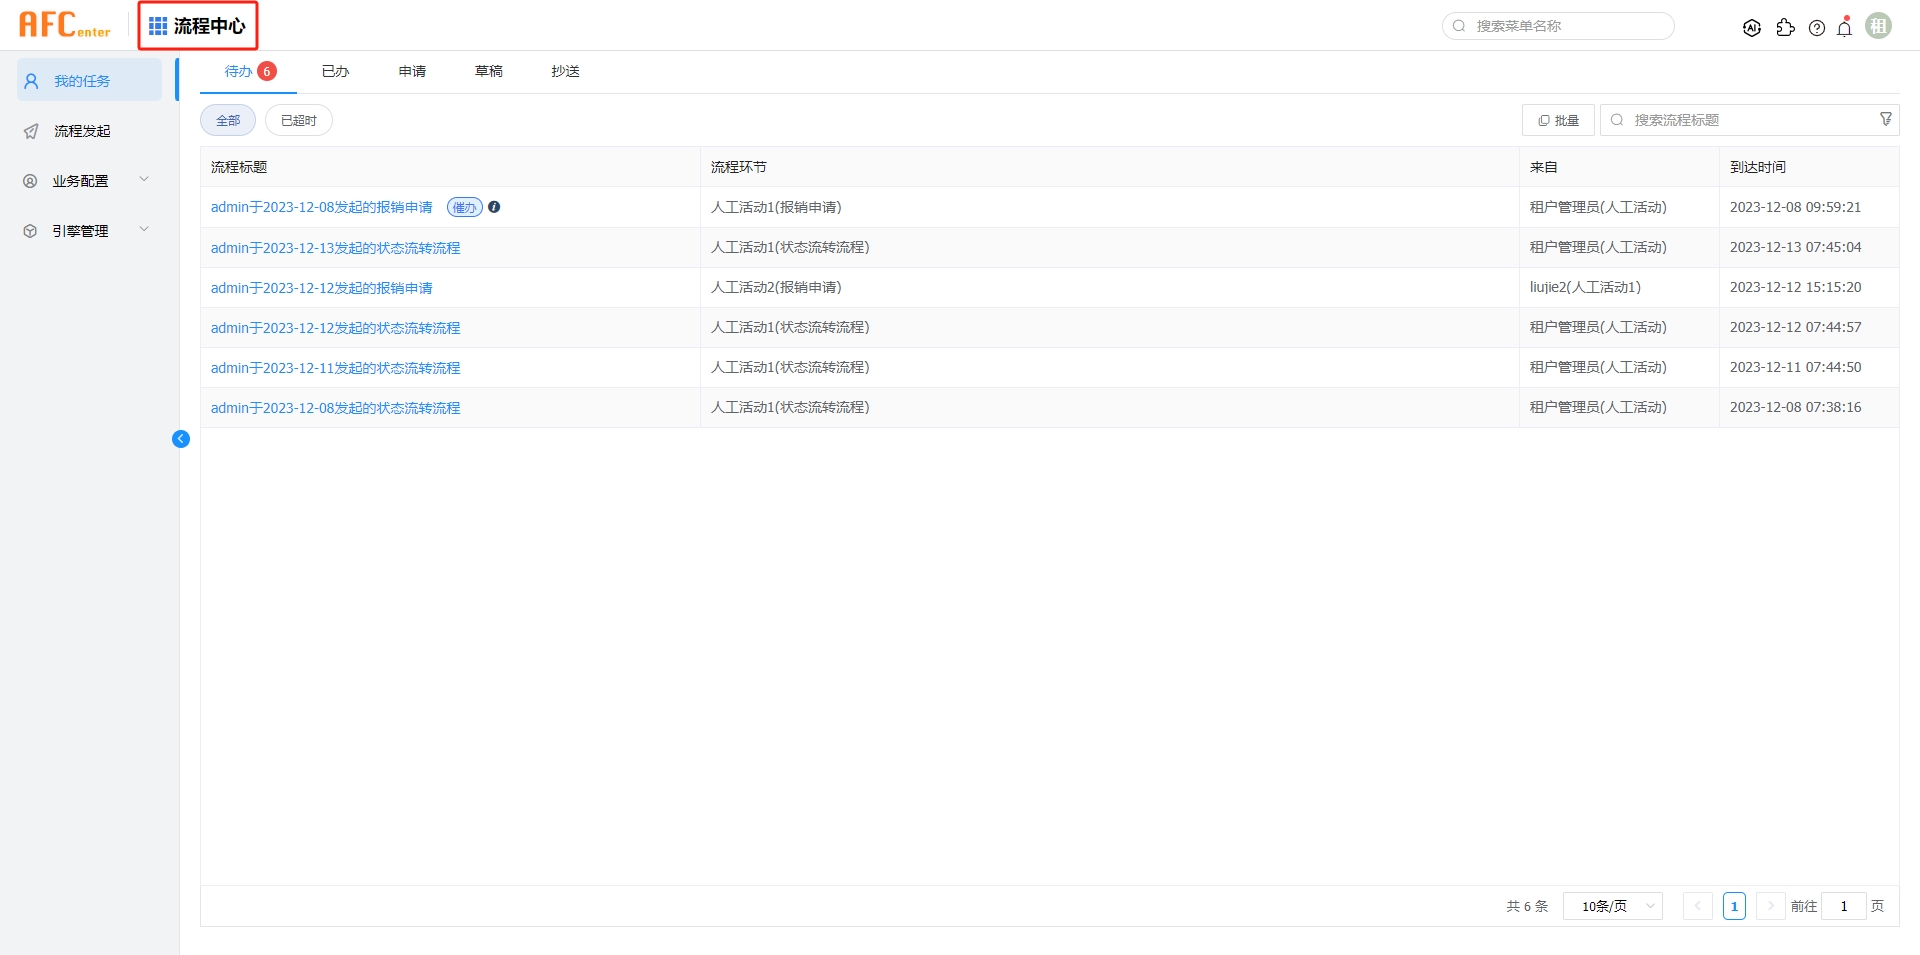Open the 流程中心 app grid menu
Image resolution: width=1920 pixels, height=955 pixels.
[198, 26]
